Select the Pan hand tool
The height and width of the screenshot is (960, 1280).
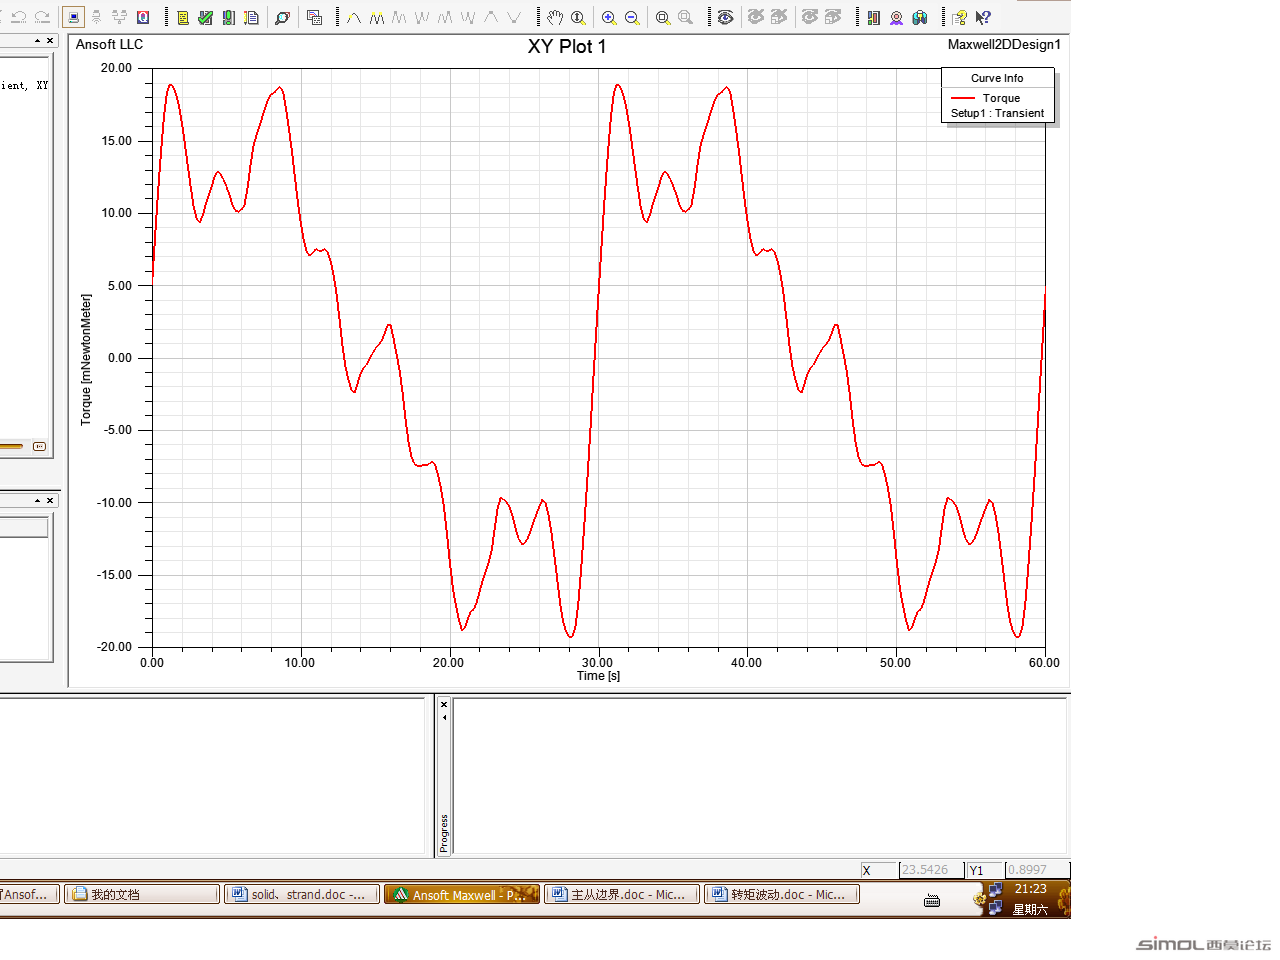(x=555, y=17)
